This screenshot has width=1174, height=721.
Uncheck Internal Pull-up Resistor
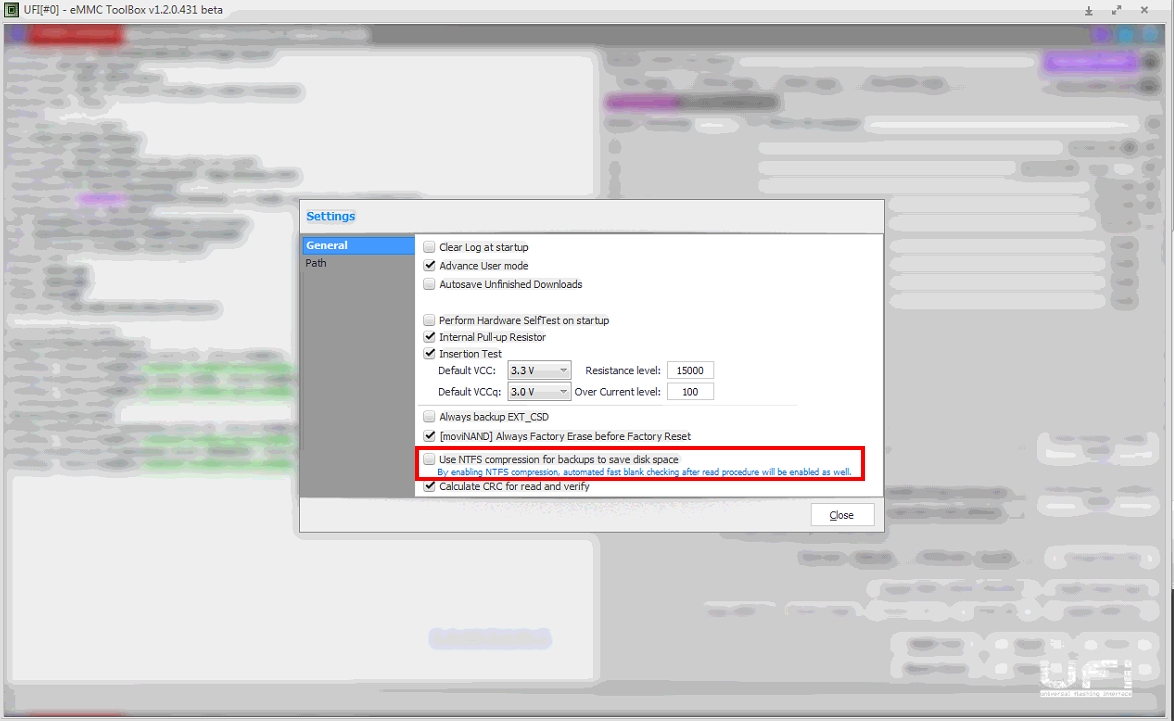[429, 337]
